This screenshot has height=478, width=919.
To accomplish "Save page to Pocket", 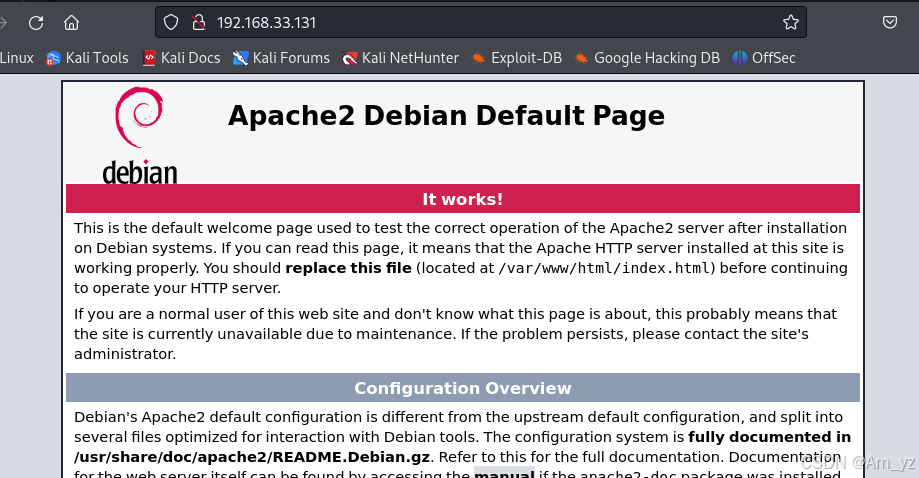I will [x=890, y=22].
